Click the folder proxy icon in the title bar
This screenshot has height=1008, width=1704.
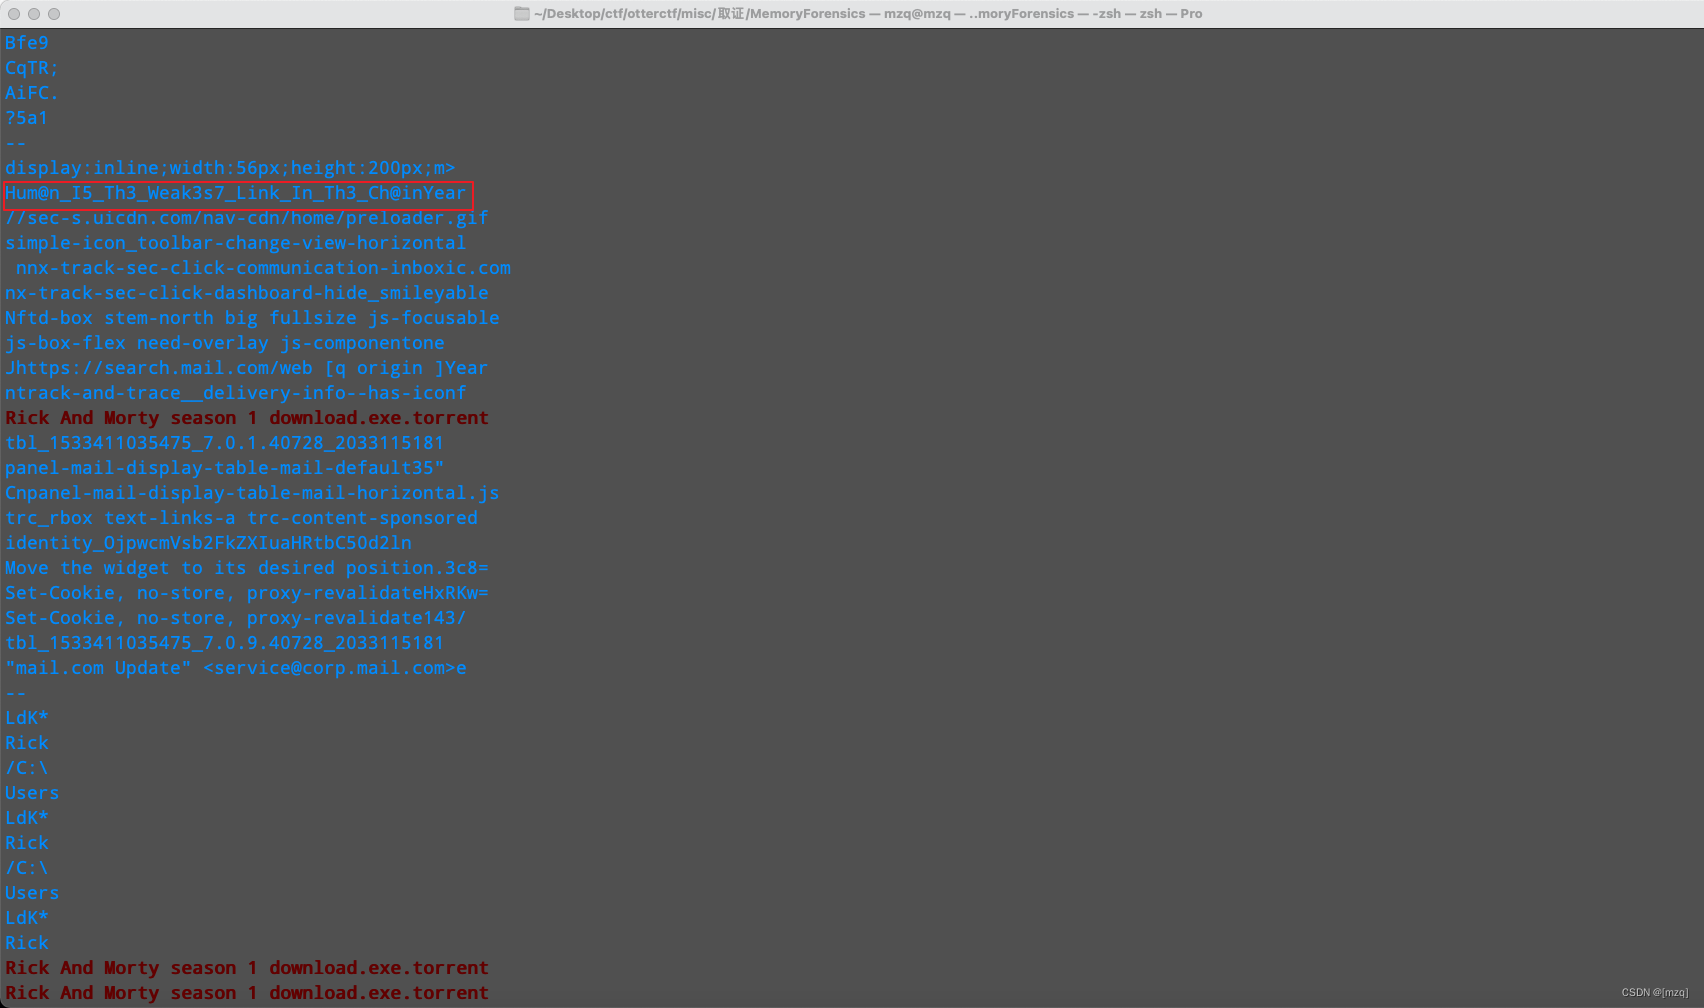522,13
